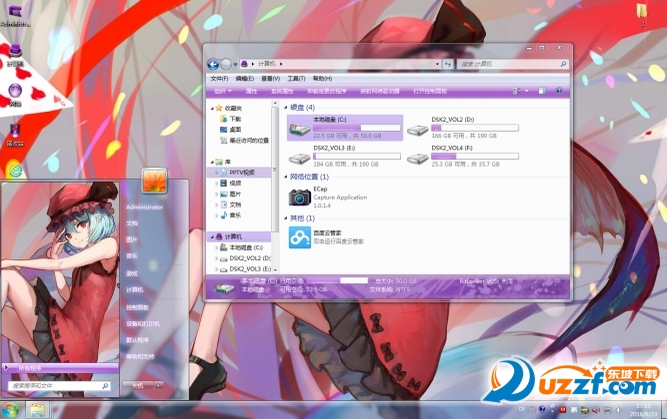Open the 组织 dropdown in the toolbar

pyautogui.click(x=223, y=91)
